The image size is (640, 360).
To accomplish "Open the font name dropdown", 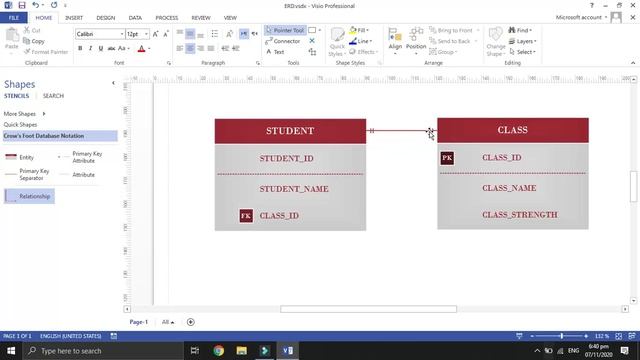I will coord(122,34).
